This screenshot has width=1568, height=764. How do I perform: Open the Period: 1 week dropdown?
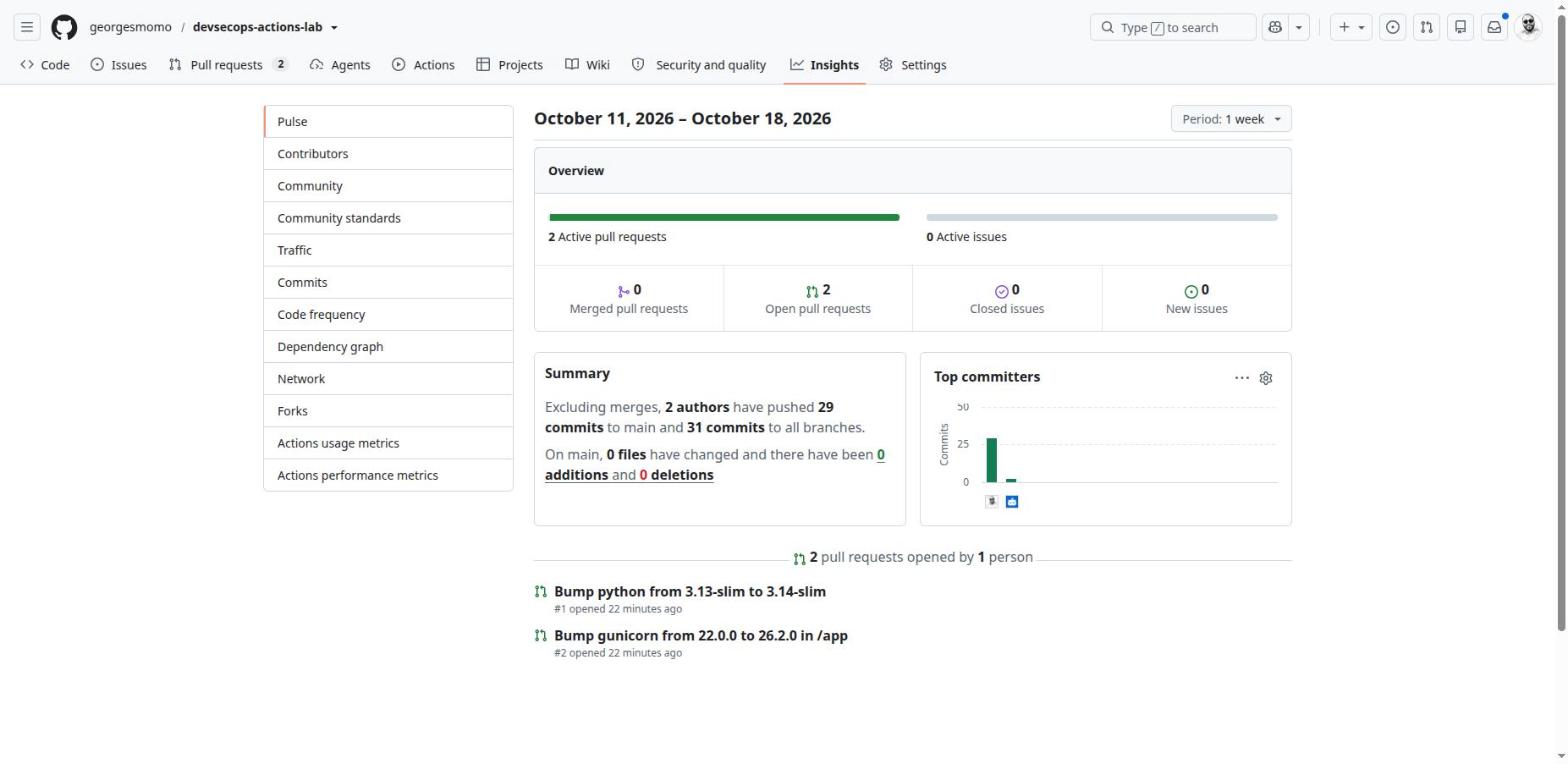(1231, 119)
